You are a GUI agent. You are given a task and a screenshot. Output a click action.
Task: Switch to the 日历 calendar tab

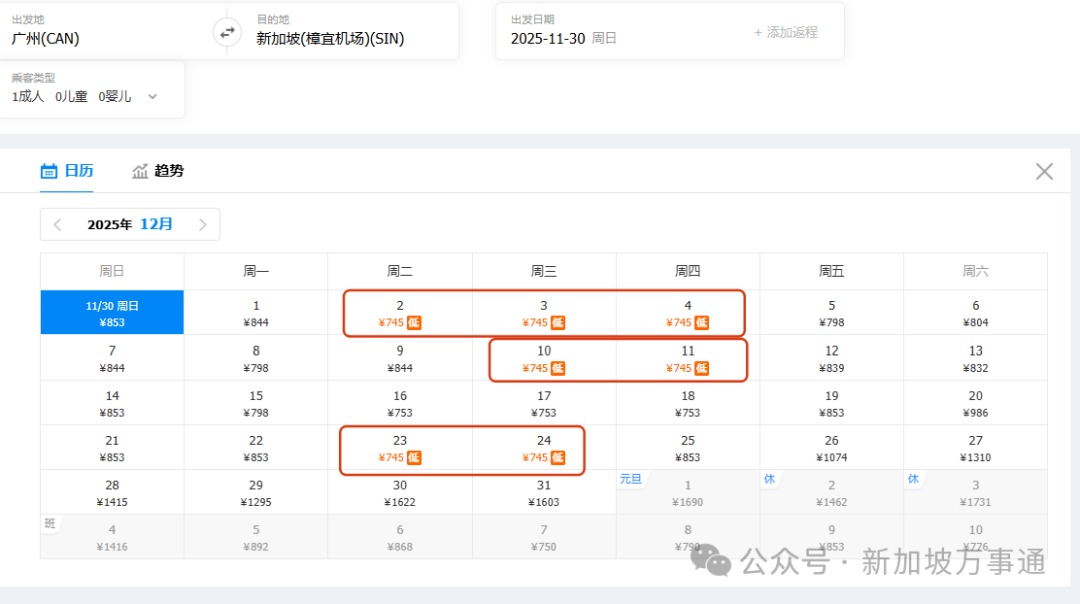point(67,171)
